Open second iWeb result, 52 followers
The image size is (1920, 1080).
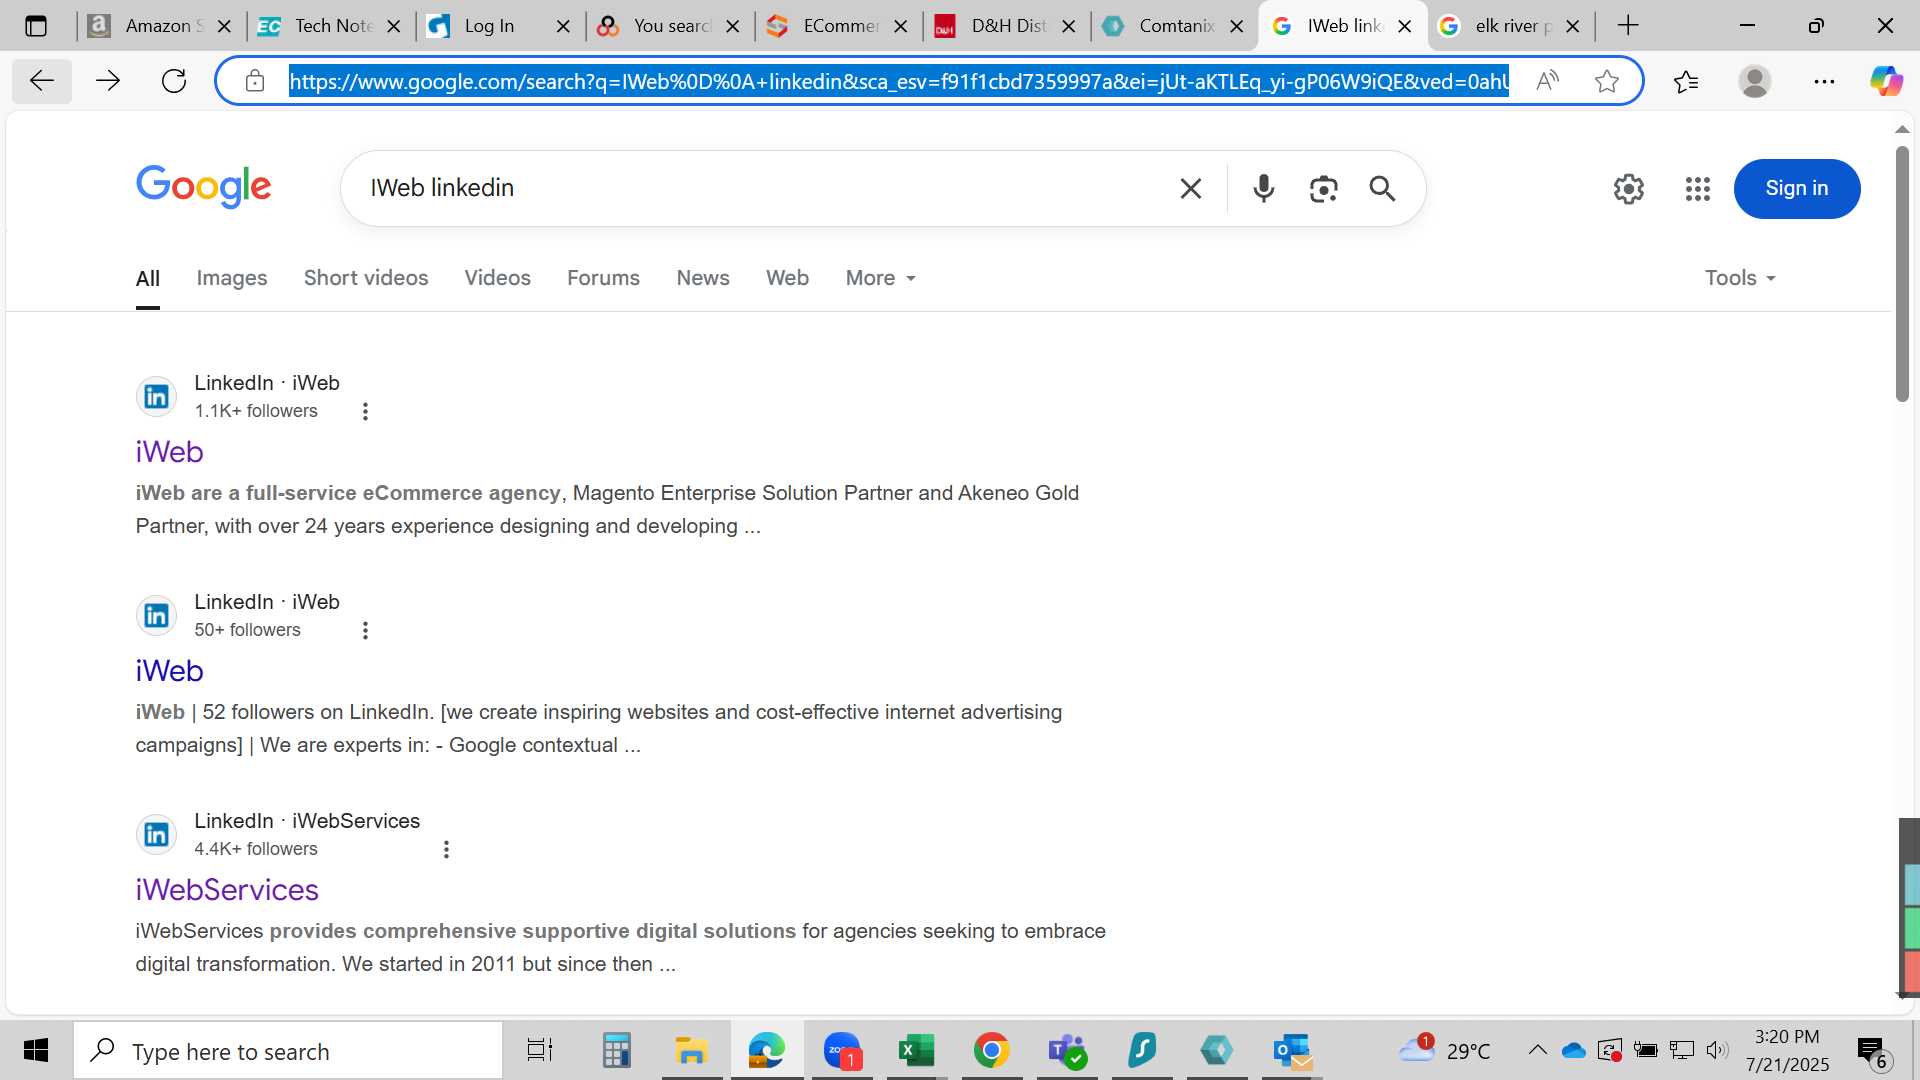point(169,671)
